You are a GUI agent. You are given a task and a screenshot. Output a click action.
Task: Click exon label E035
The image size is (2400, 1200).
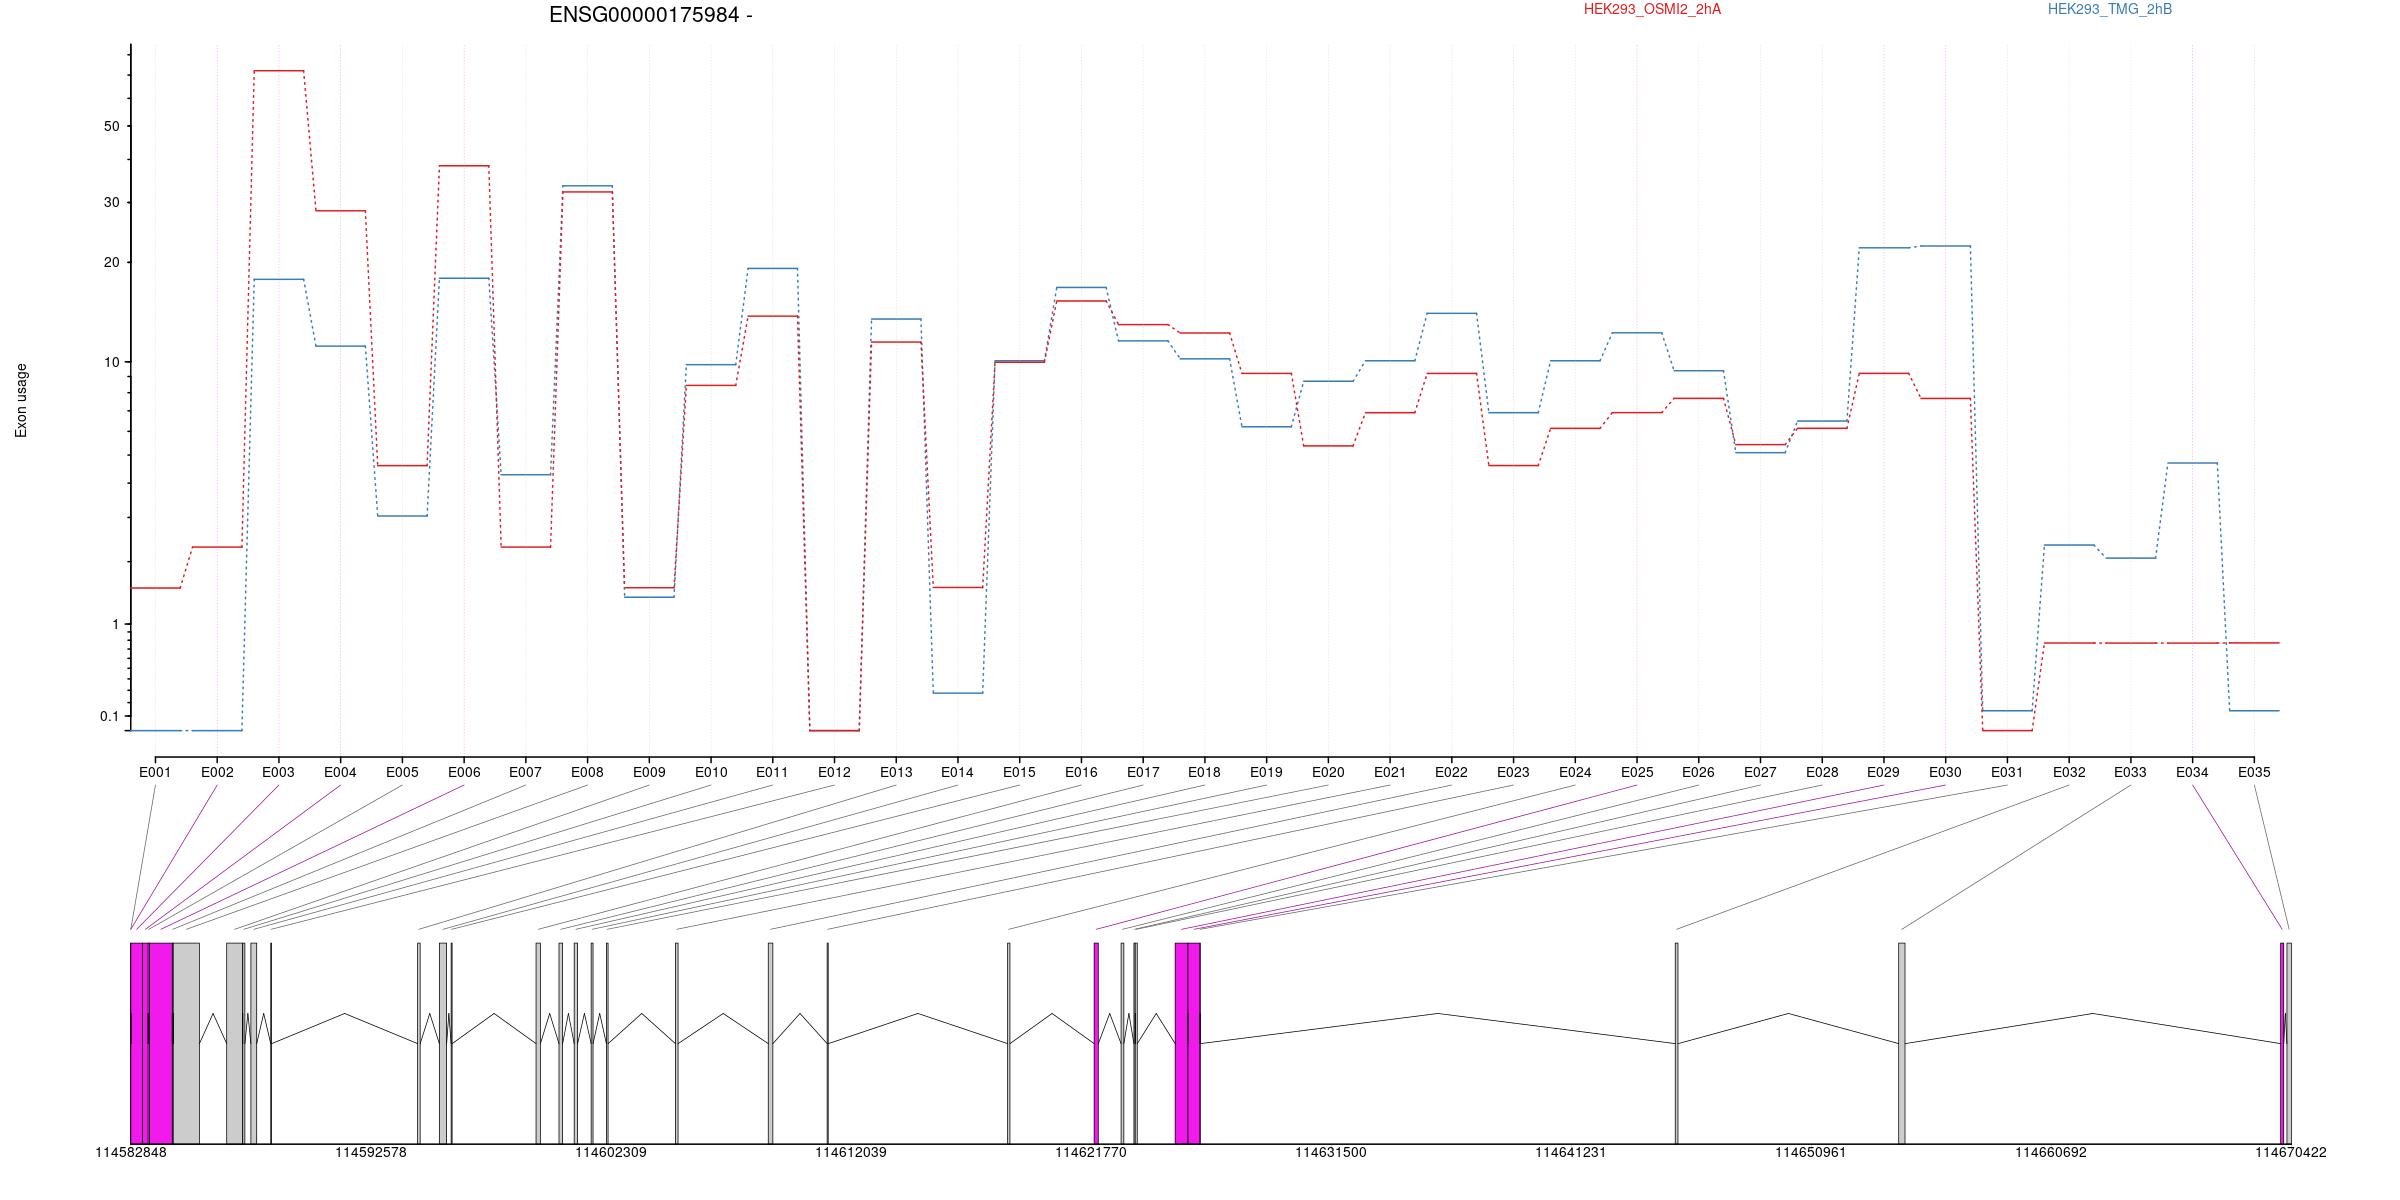[2254, 772]
